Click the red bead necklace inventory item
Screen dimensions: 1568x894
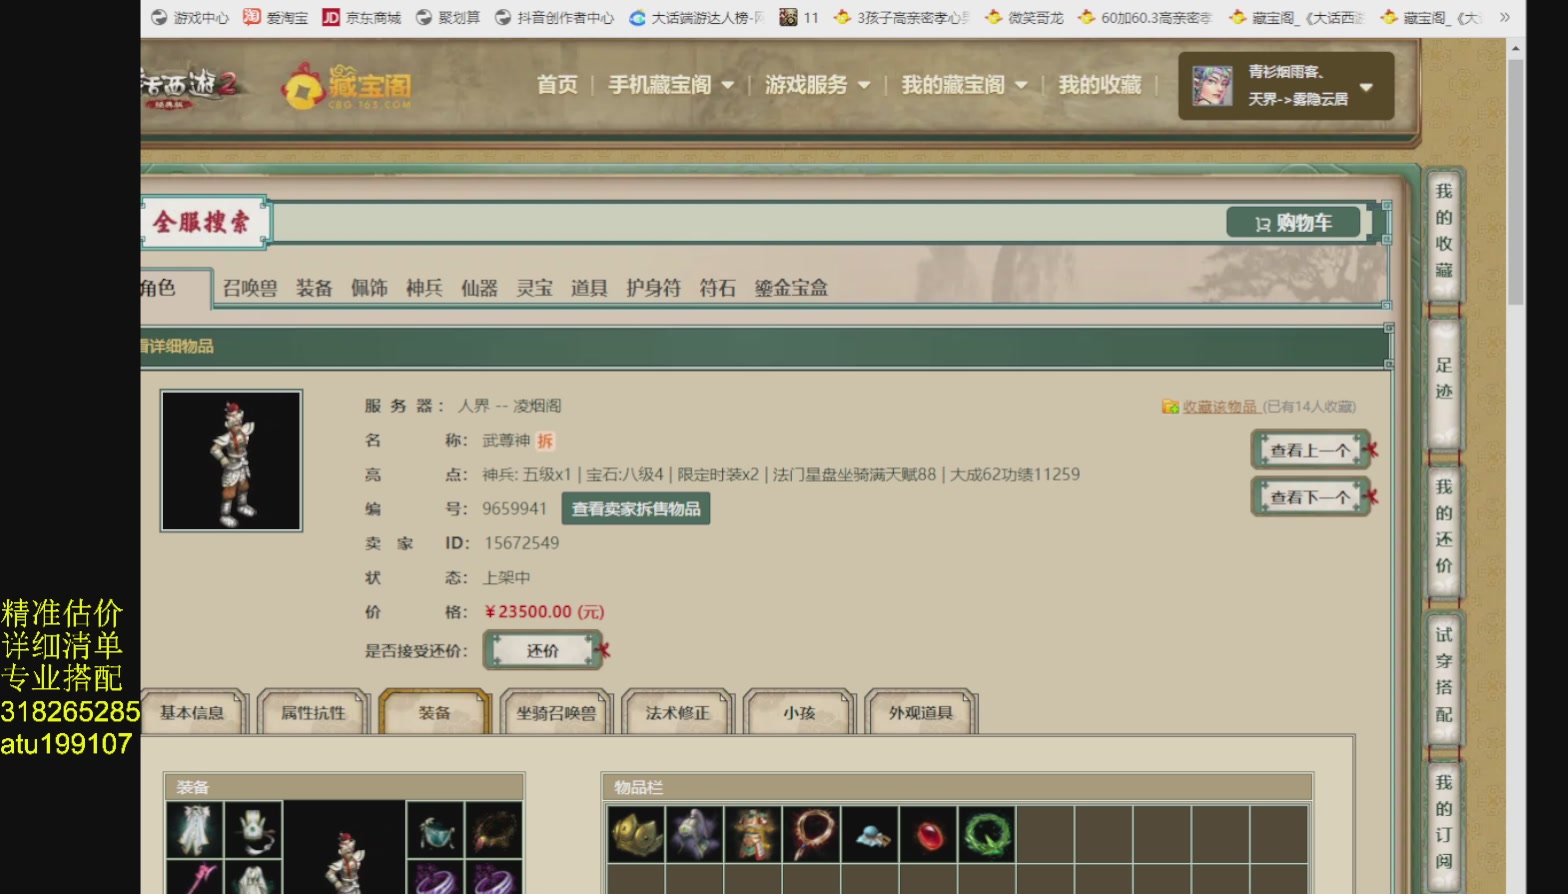[812, 835]
